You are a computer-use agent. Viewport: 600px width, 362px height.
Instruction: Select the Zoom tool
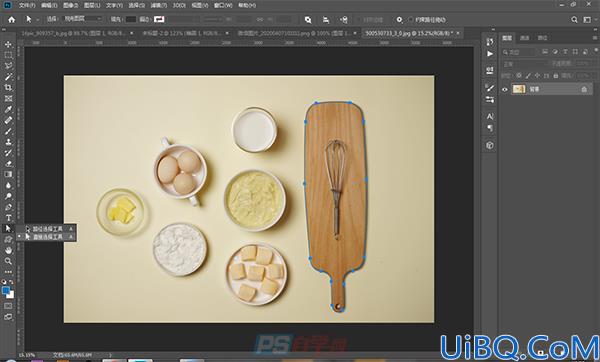point(8,261)
